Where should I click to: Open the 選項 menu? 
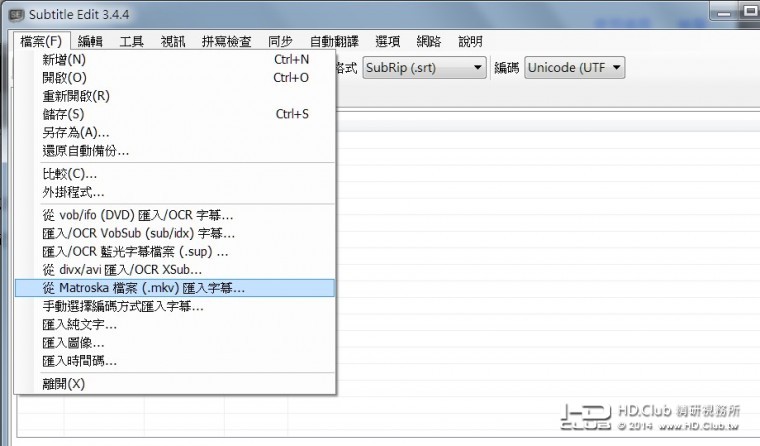[x=388, y=41]
